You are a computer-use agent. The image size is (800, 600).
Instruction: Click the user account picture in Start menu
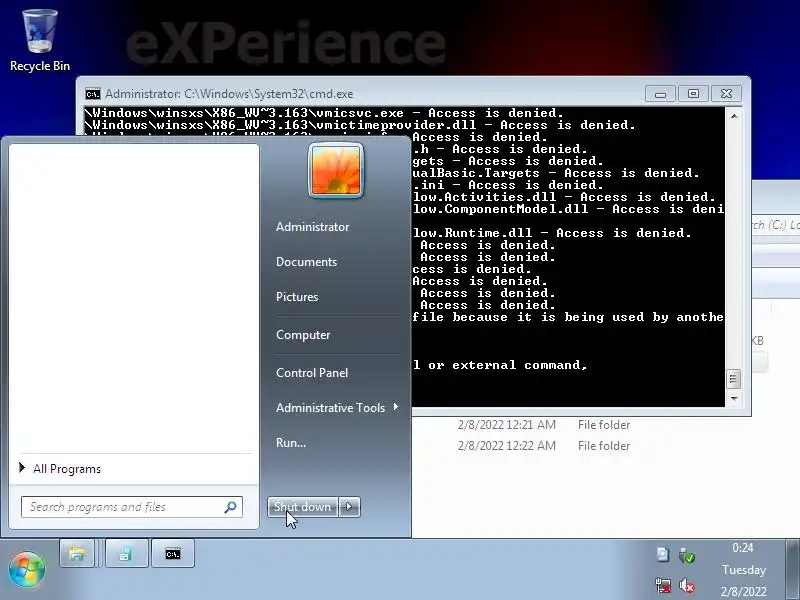(336, 170)
